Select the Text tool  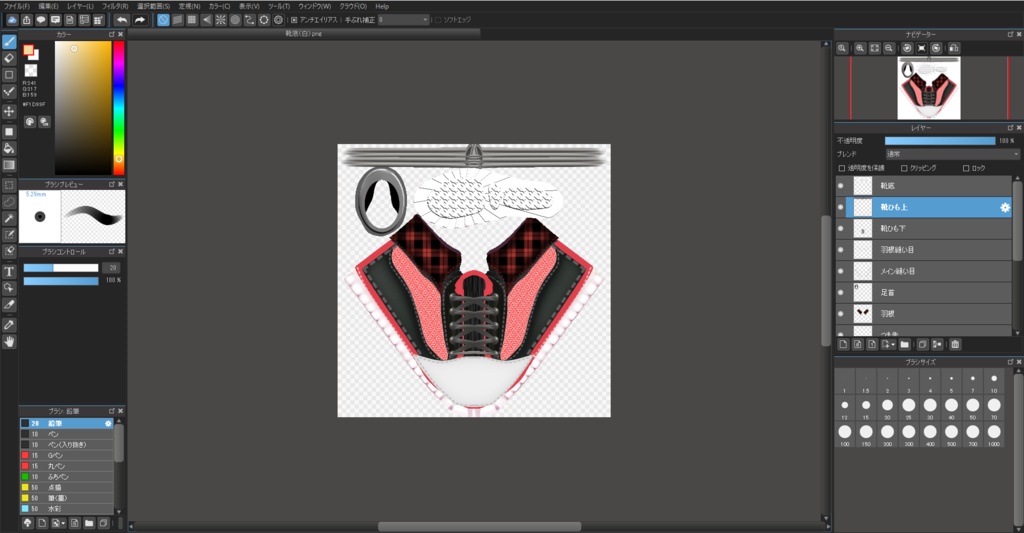(x=9, y=271)
